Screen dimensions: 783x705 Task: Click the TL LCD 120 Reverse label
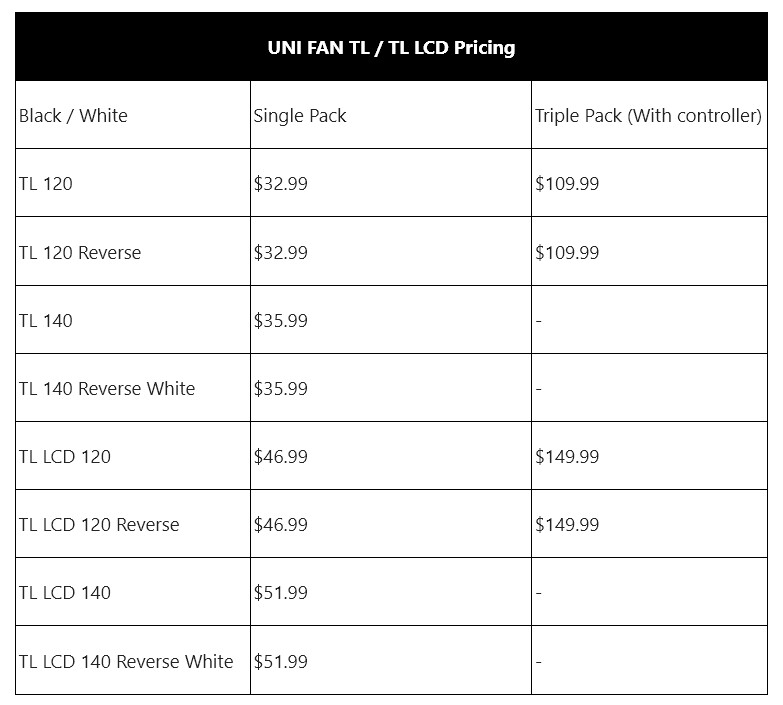[x=99, y=524]
